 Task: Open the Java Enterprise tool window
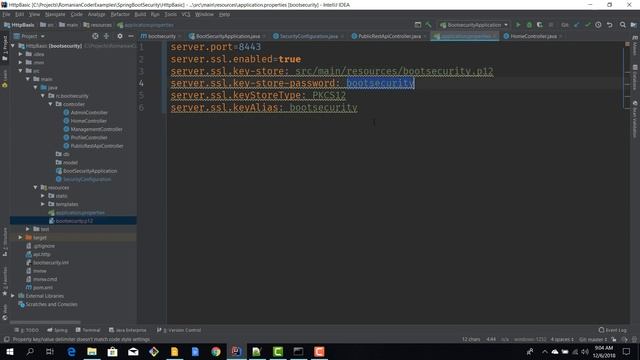click(127, 330)
